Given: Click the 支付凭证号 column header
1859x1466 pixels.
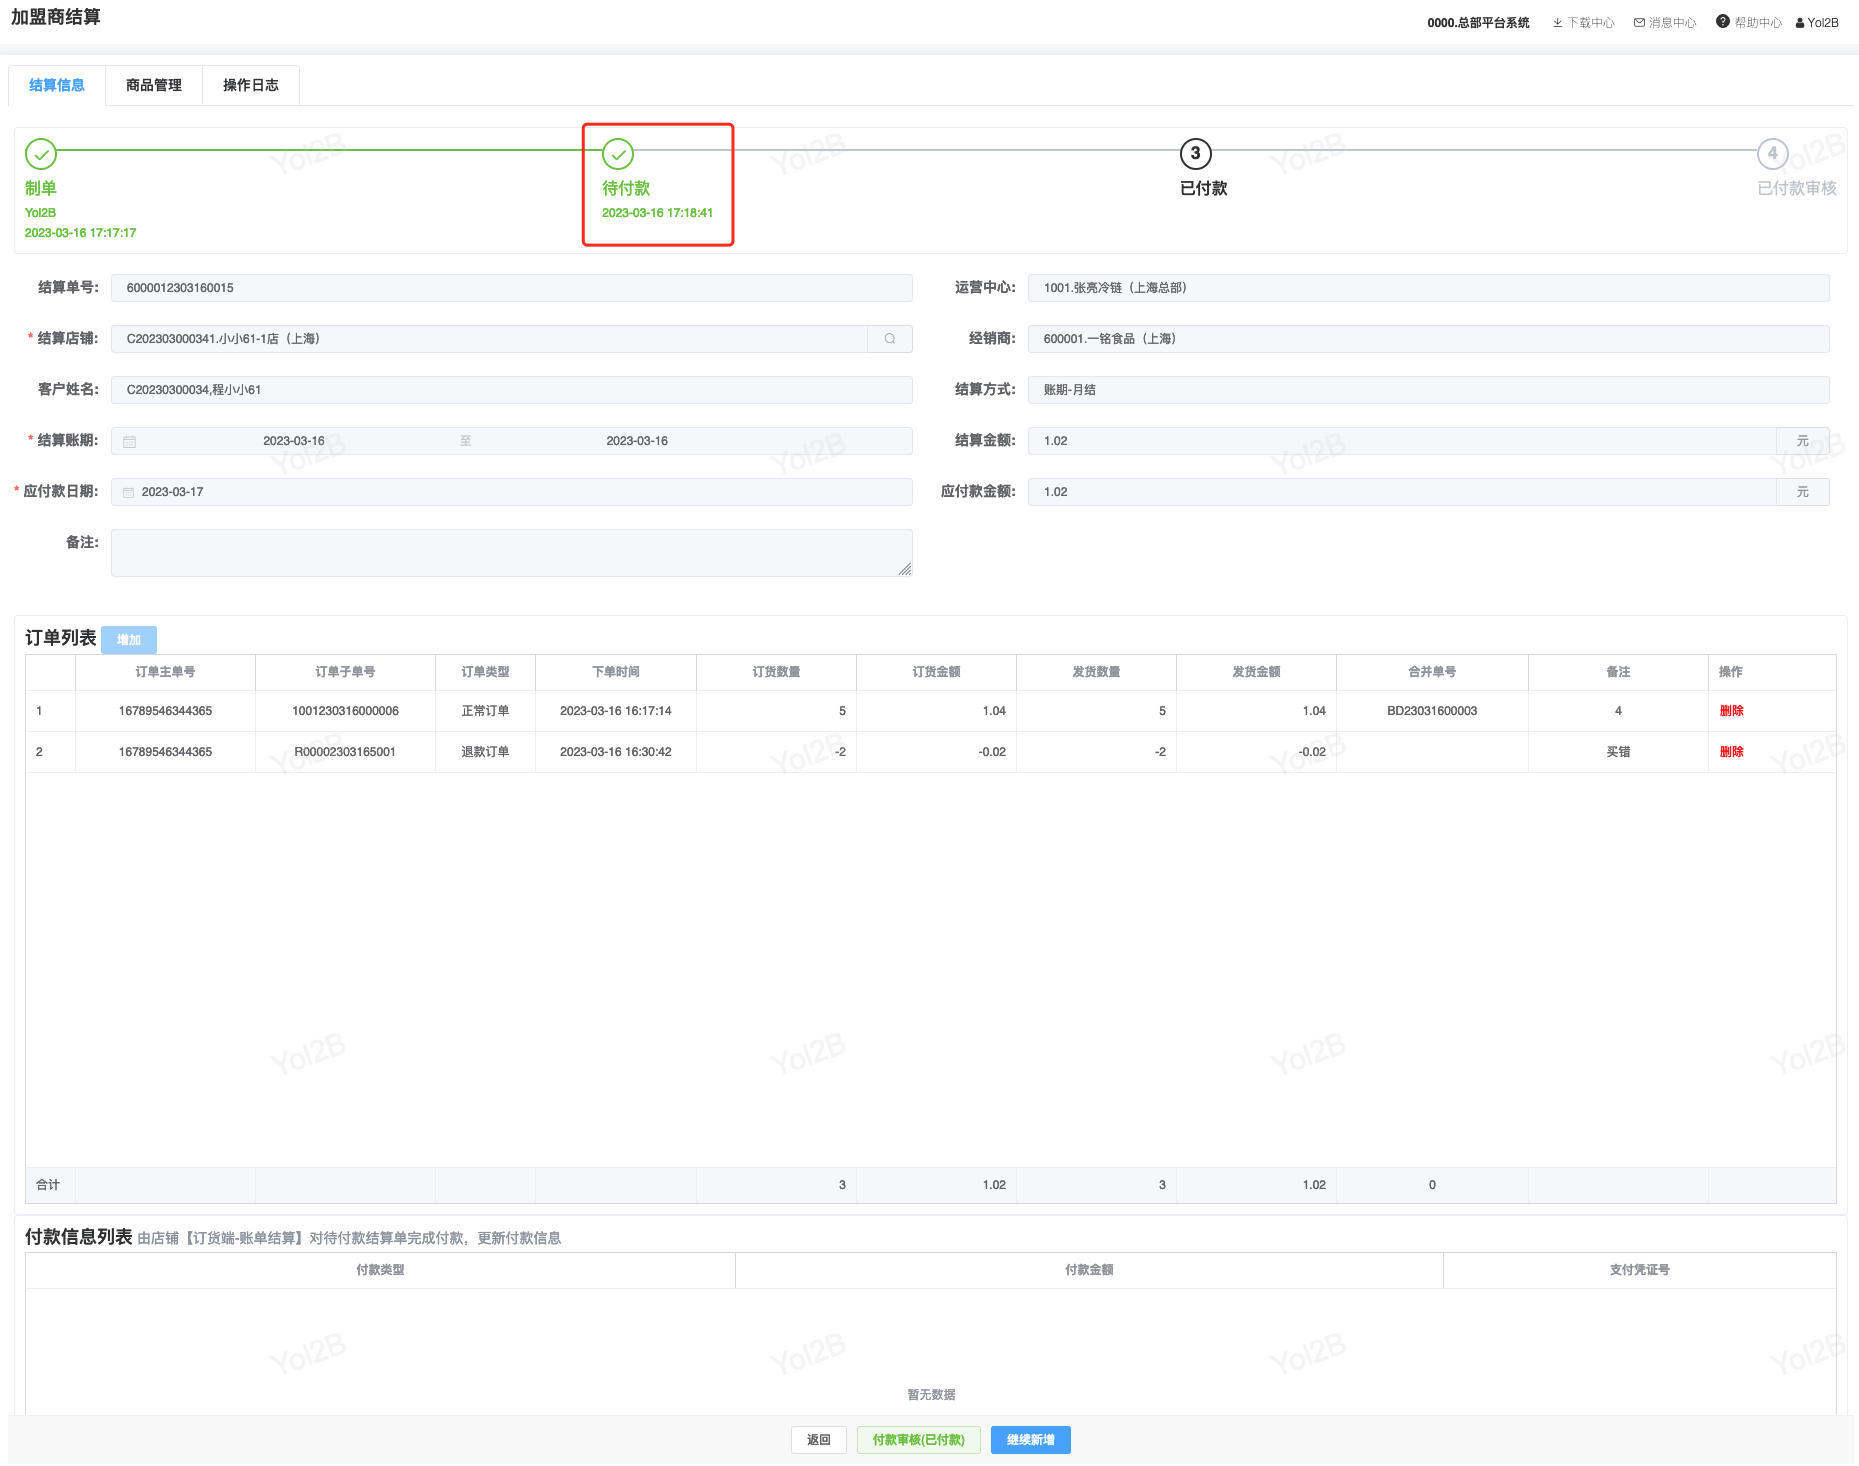Looking at the screenshot, I should coord(1639,1270).
